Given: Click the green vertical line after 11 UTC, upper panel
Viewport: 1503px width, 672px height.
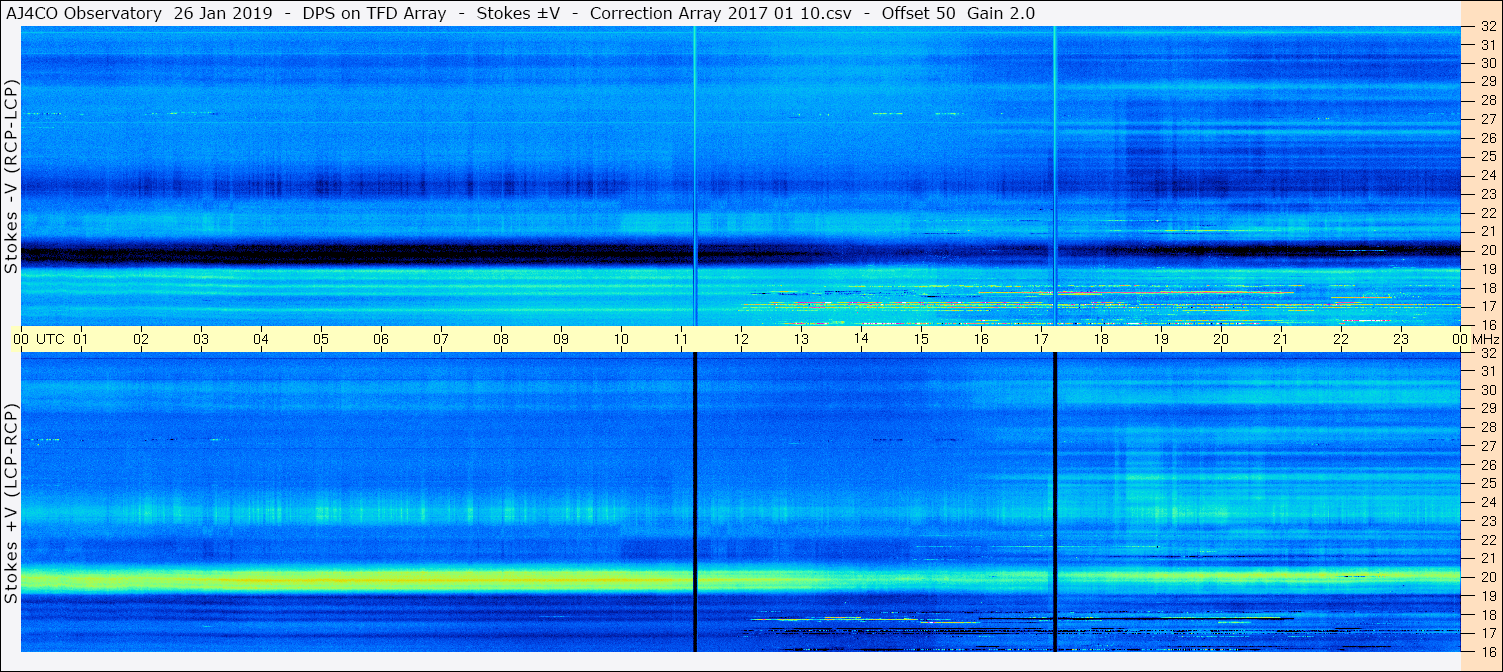Looking at the screenshot, I should [x=694, y=176].
